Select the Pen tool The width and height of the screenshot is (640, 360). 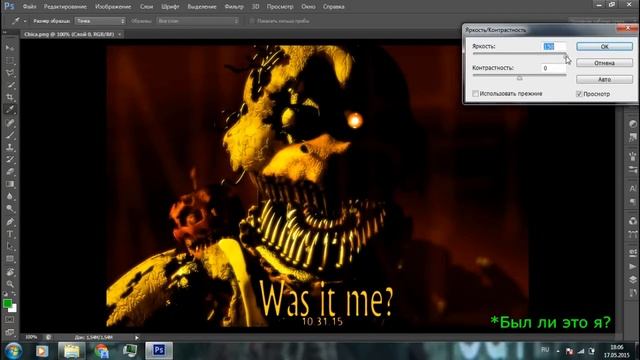(10, 222)
